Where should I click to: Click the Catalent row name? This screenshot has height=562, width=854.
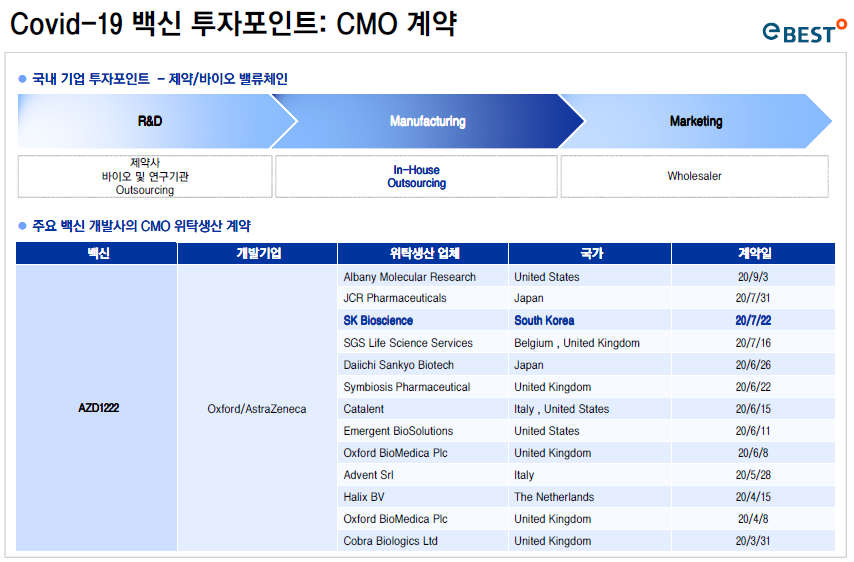pos(363,409)
